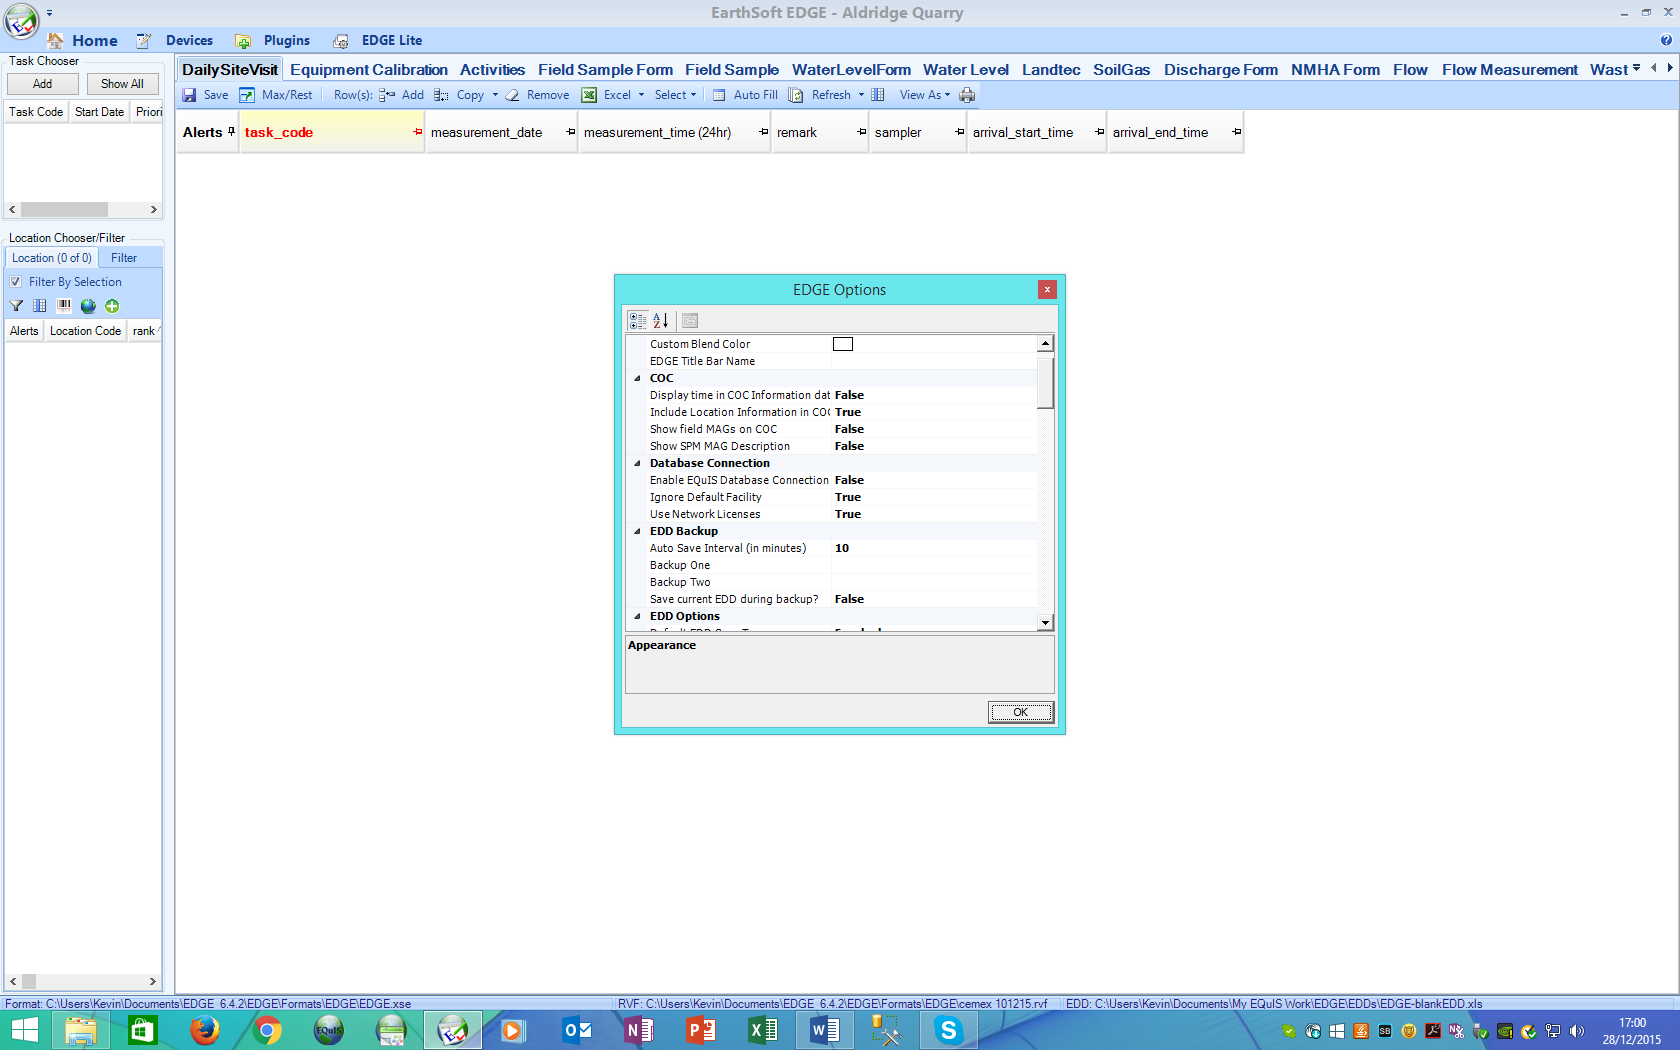Click the Remove eraser icon
The height and width of the screenshot is (1050, 1680).
tap(512, 95)
